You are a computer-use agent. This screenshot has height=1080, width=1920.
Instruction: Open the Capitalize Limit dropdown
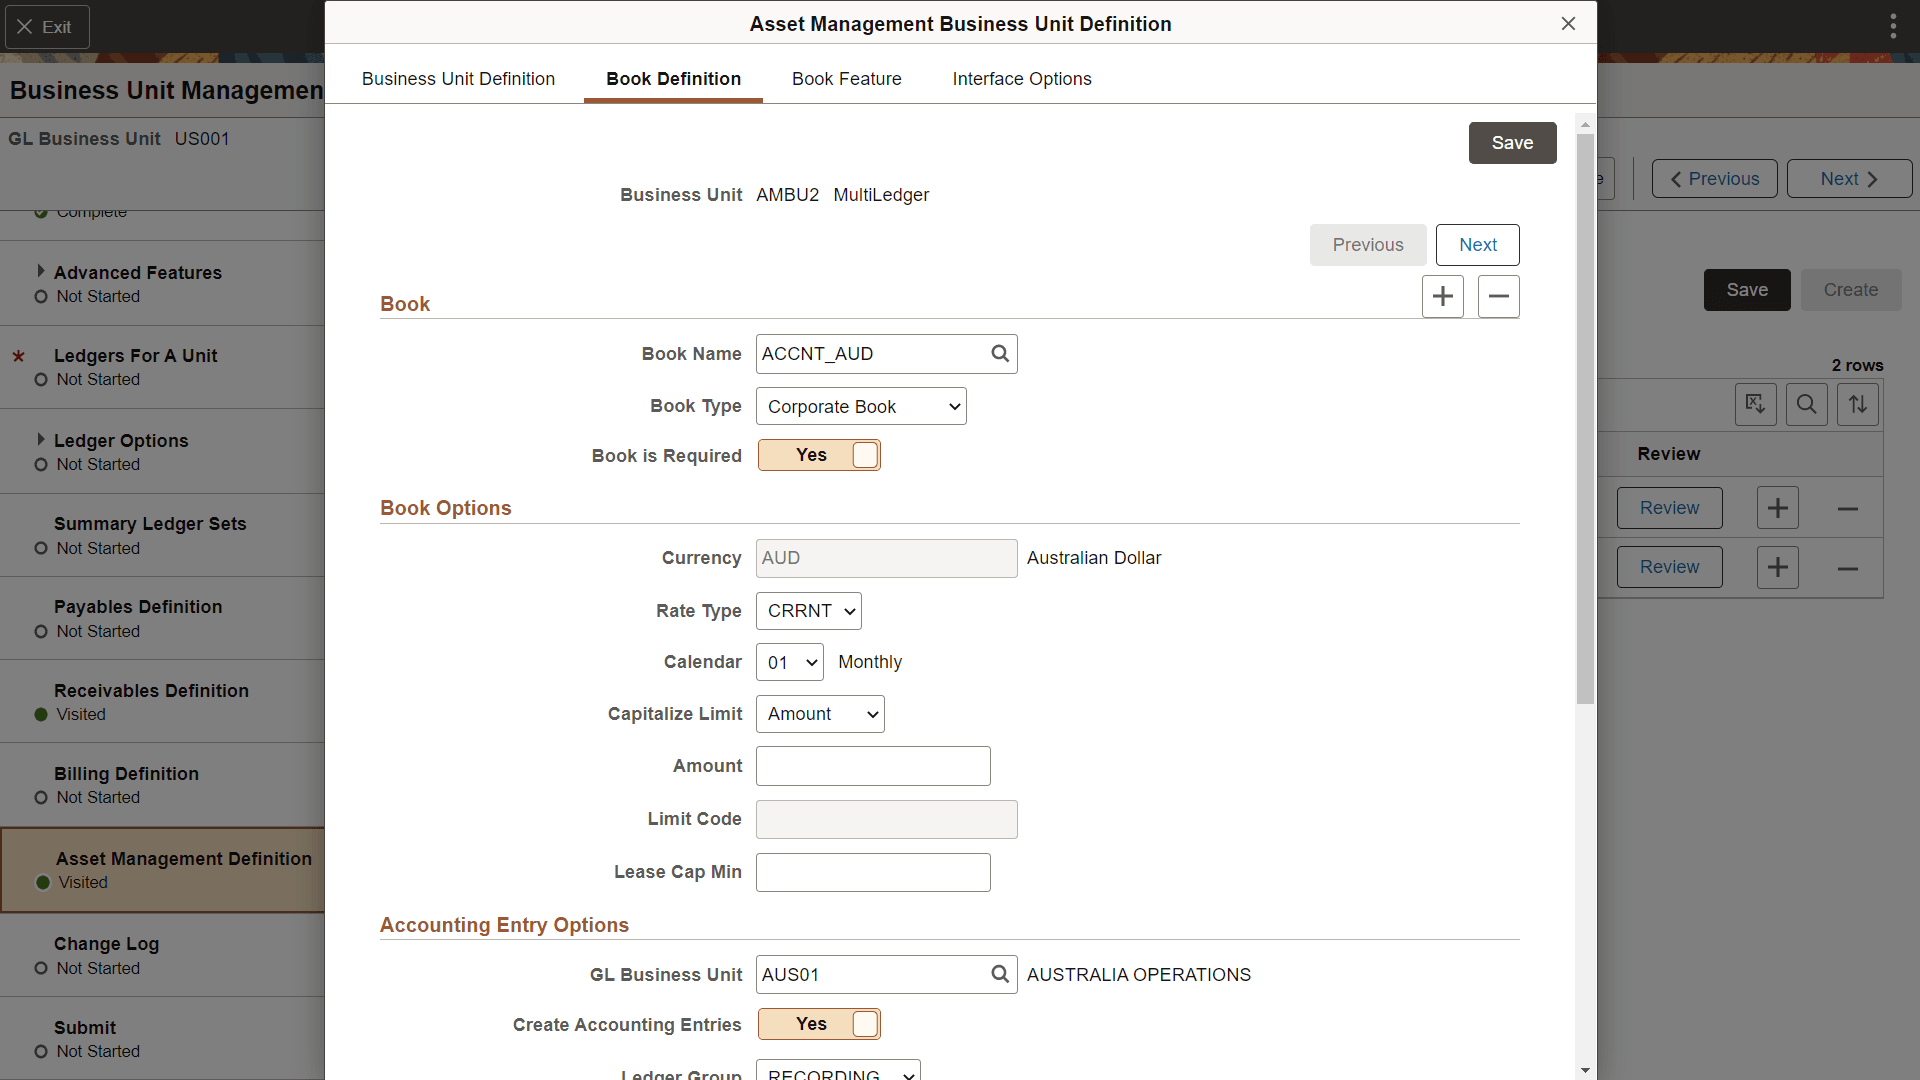pyautogui.click(x=820, y=714)
